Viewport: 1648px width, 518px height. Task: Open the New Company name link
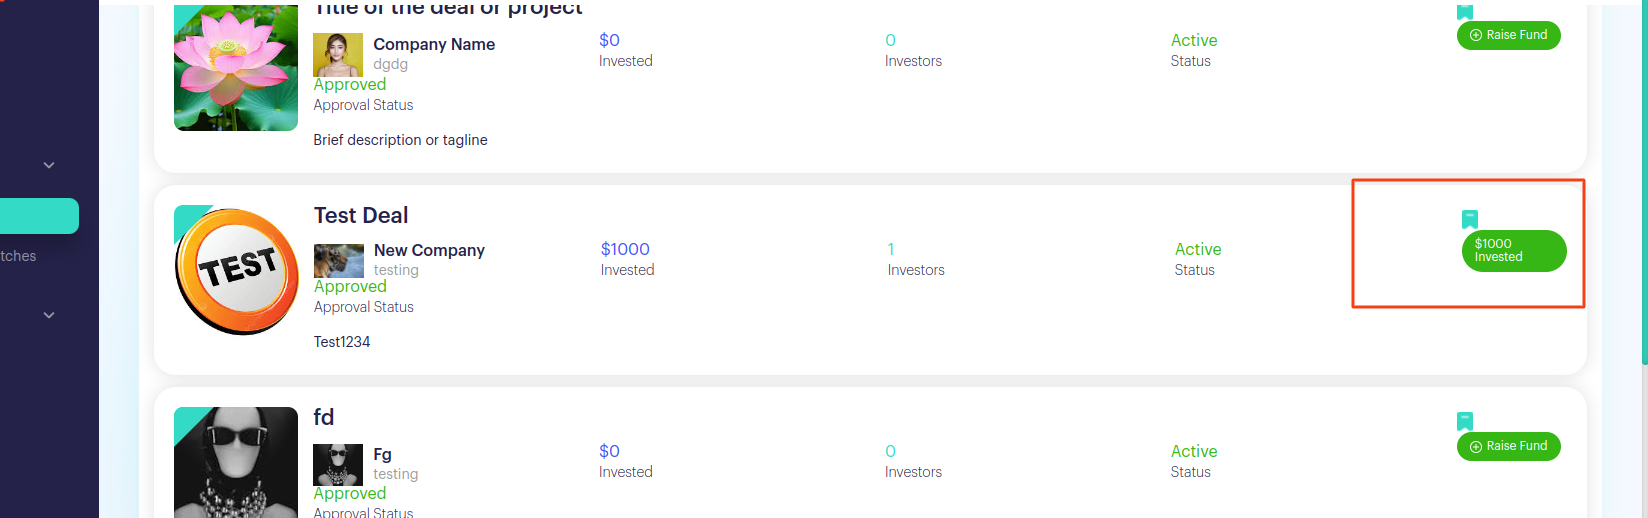[x=429, y=250]
